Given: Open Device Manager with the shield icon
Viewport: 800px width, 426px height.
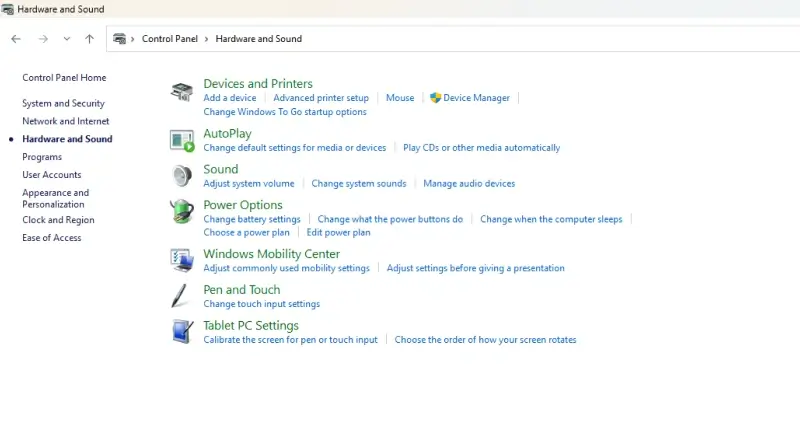Looking at the screenshot, I should (476, 98).
